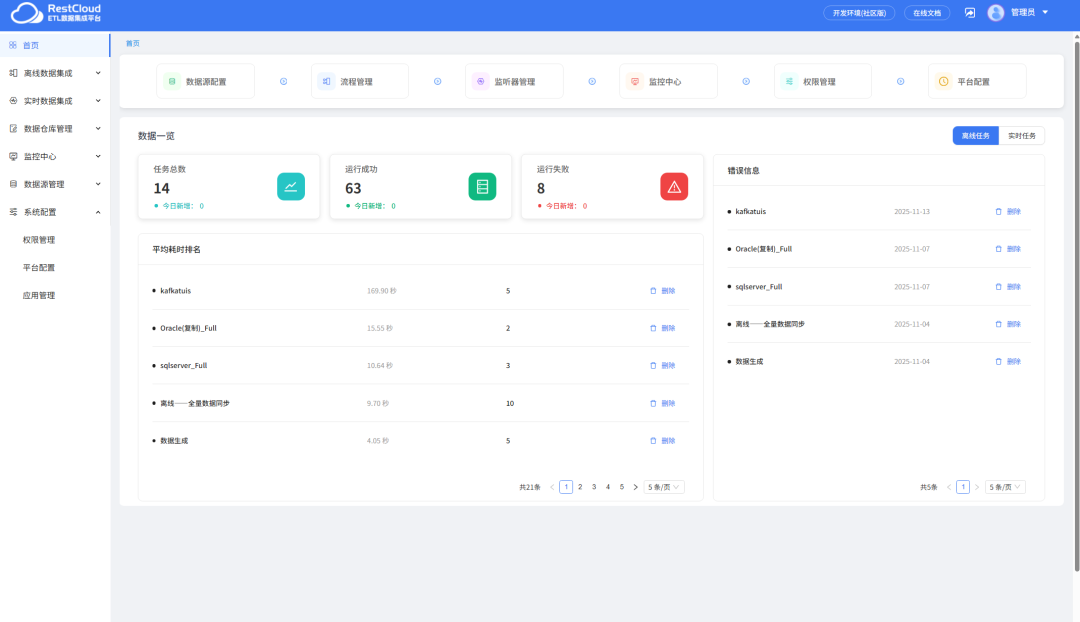Click '169.90 秒' duration value
The height and width of the screenshot is (622, 1080).
click(x=382, y=291)
